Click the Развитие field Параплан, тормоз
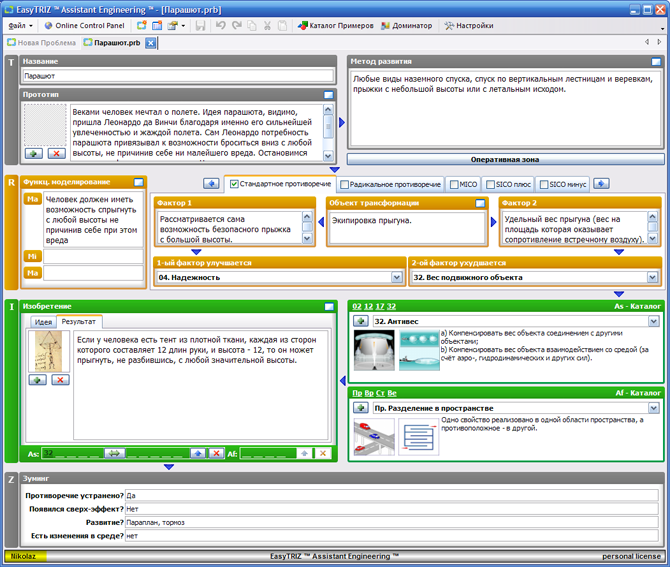Viewport: 670px width, 567px height. point(391,522)
